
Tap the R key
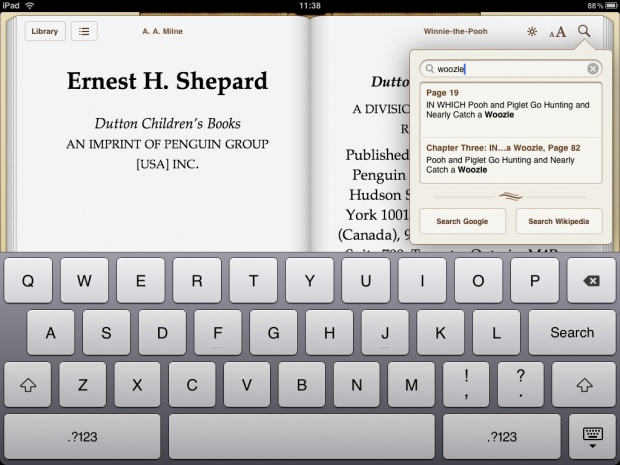(x=197, y=280)
